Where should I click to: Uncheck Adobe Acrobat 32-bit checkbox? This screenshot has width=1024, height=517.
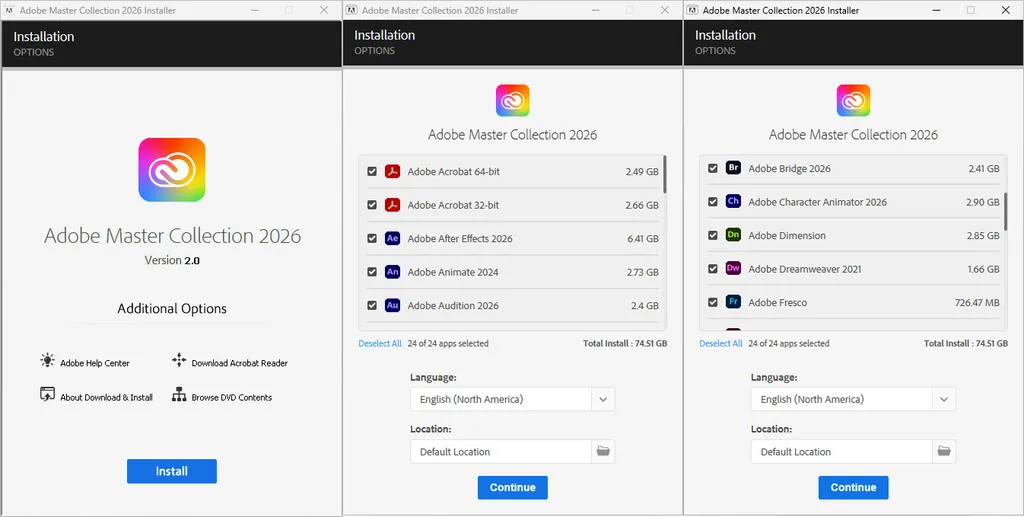click(372, 205)
